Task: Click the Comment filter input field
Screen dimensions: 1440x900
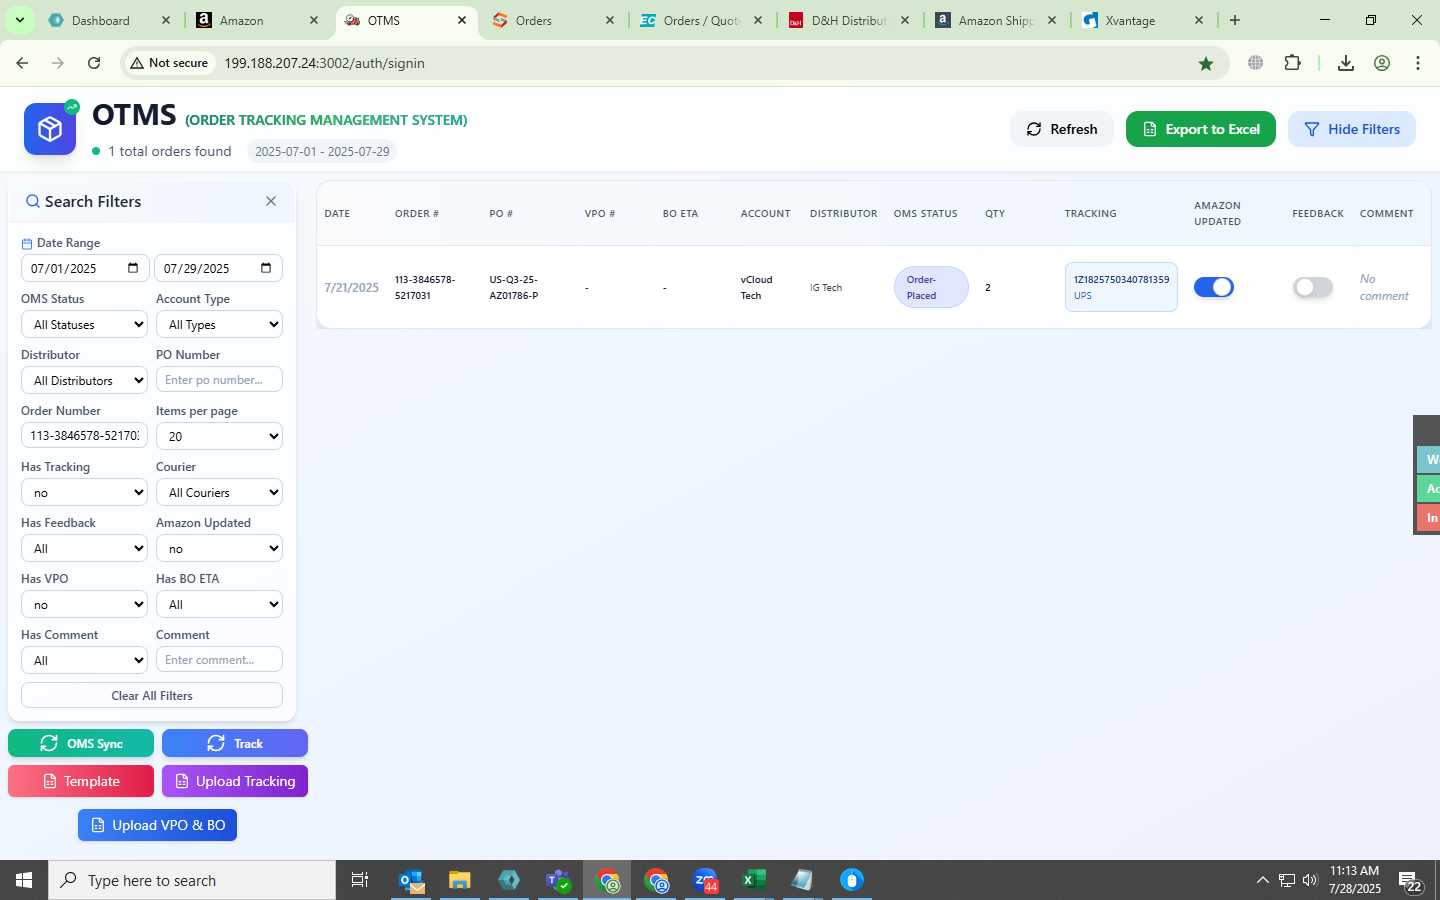Action: [219, 660]
